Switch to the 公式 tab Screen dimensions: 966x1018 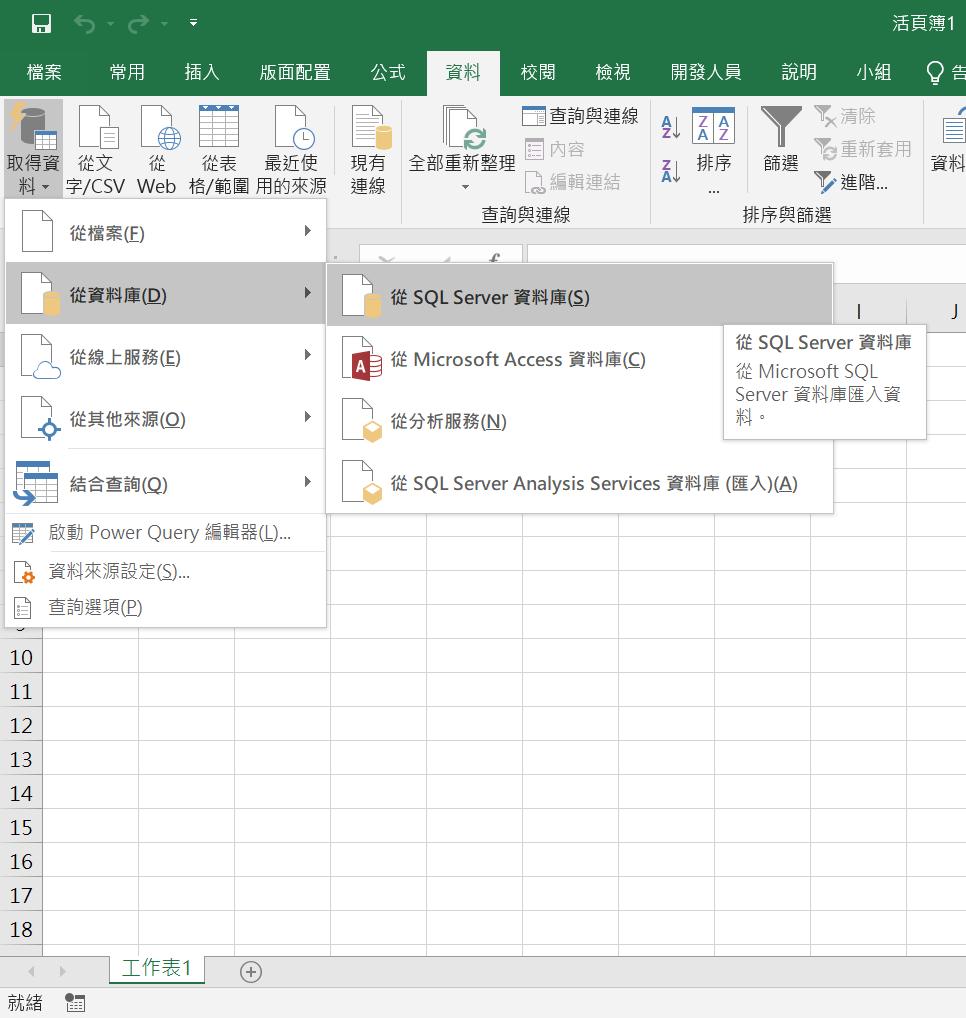pos(388,72)
